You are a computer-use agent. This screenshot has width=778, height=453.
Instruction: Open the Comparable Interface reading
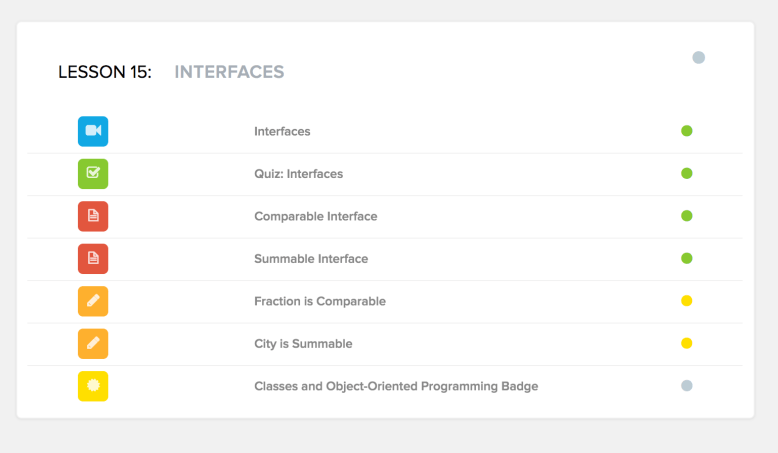(315, 216)
